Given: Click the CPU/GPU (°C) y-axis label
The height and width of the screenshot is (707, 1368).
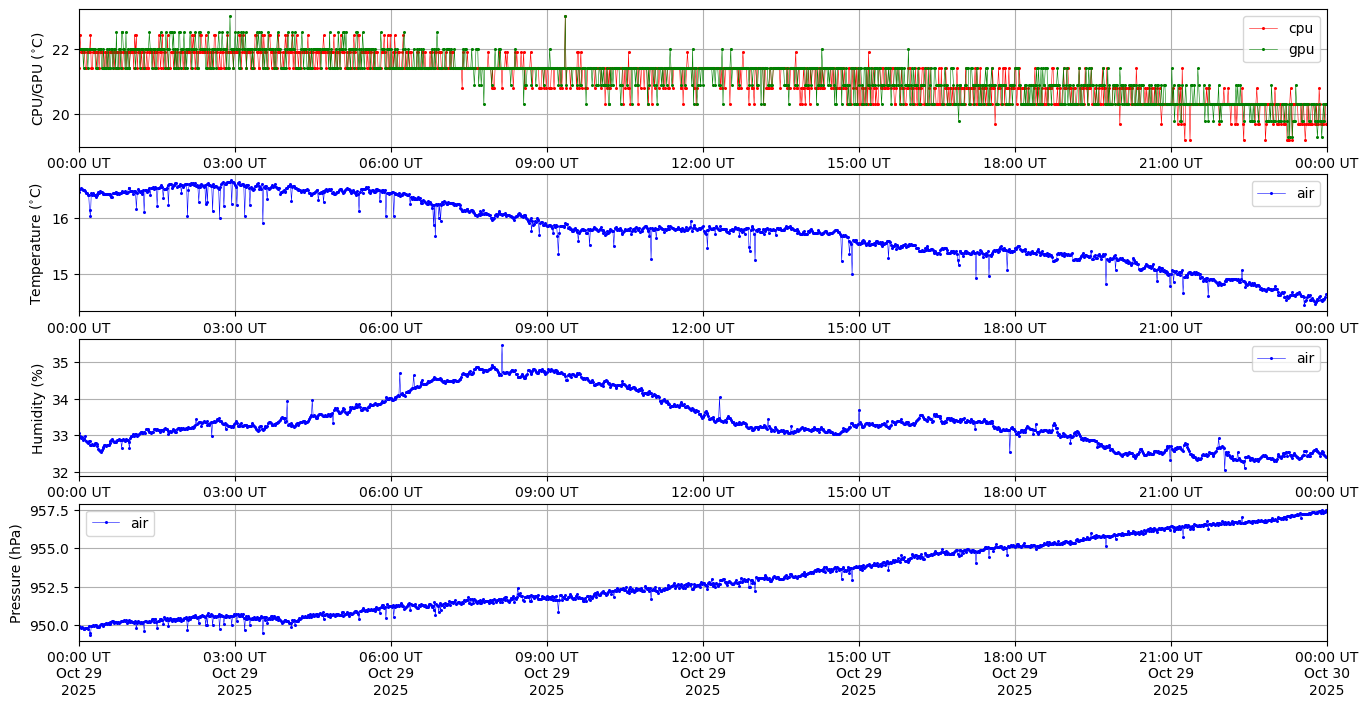Looking at the screenshot, I should [38, 79].
